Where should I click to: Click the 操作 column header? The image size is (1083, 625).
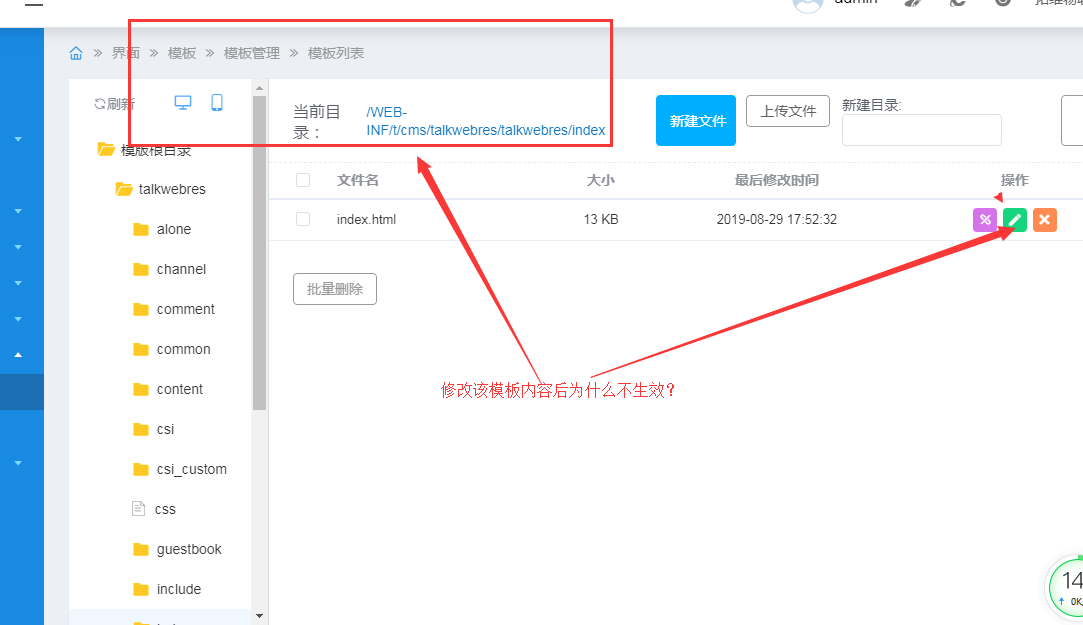point(1015,180)
